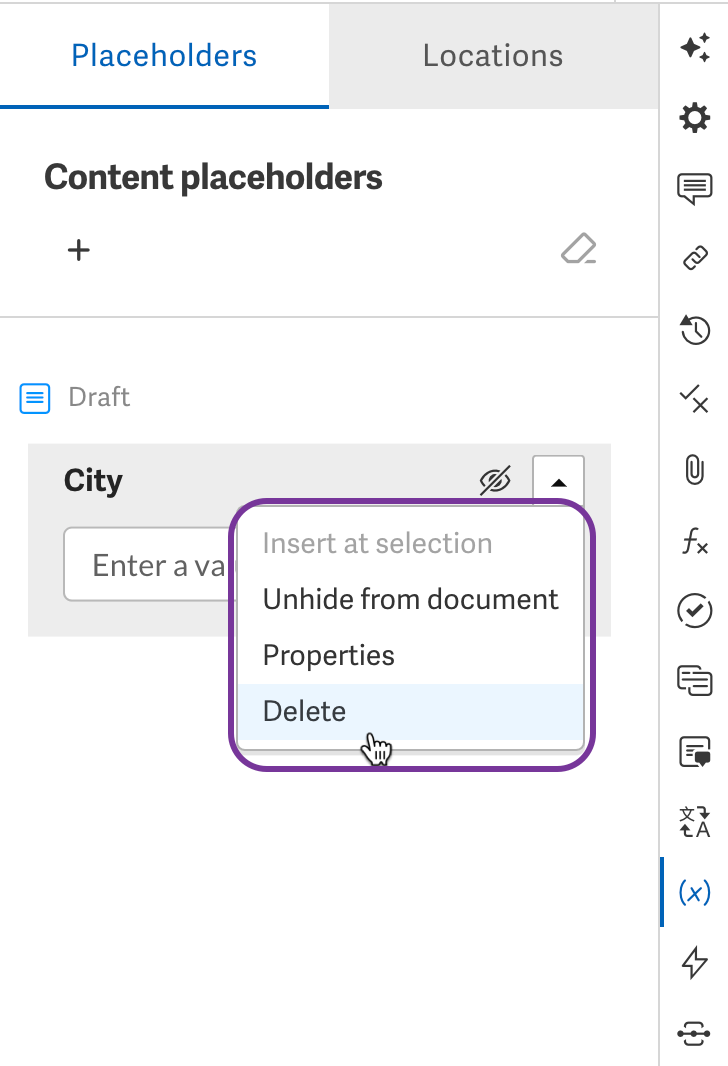Click the Enter a value input field
Image resolution: width=728 pixels, height=1066 pixels.
[x=150, y=564]
